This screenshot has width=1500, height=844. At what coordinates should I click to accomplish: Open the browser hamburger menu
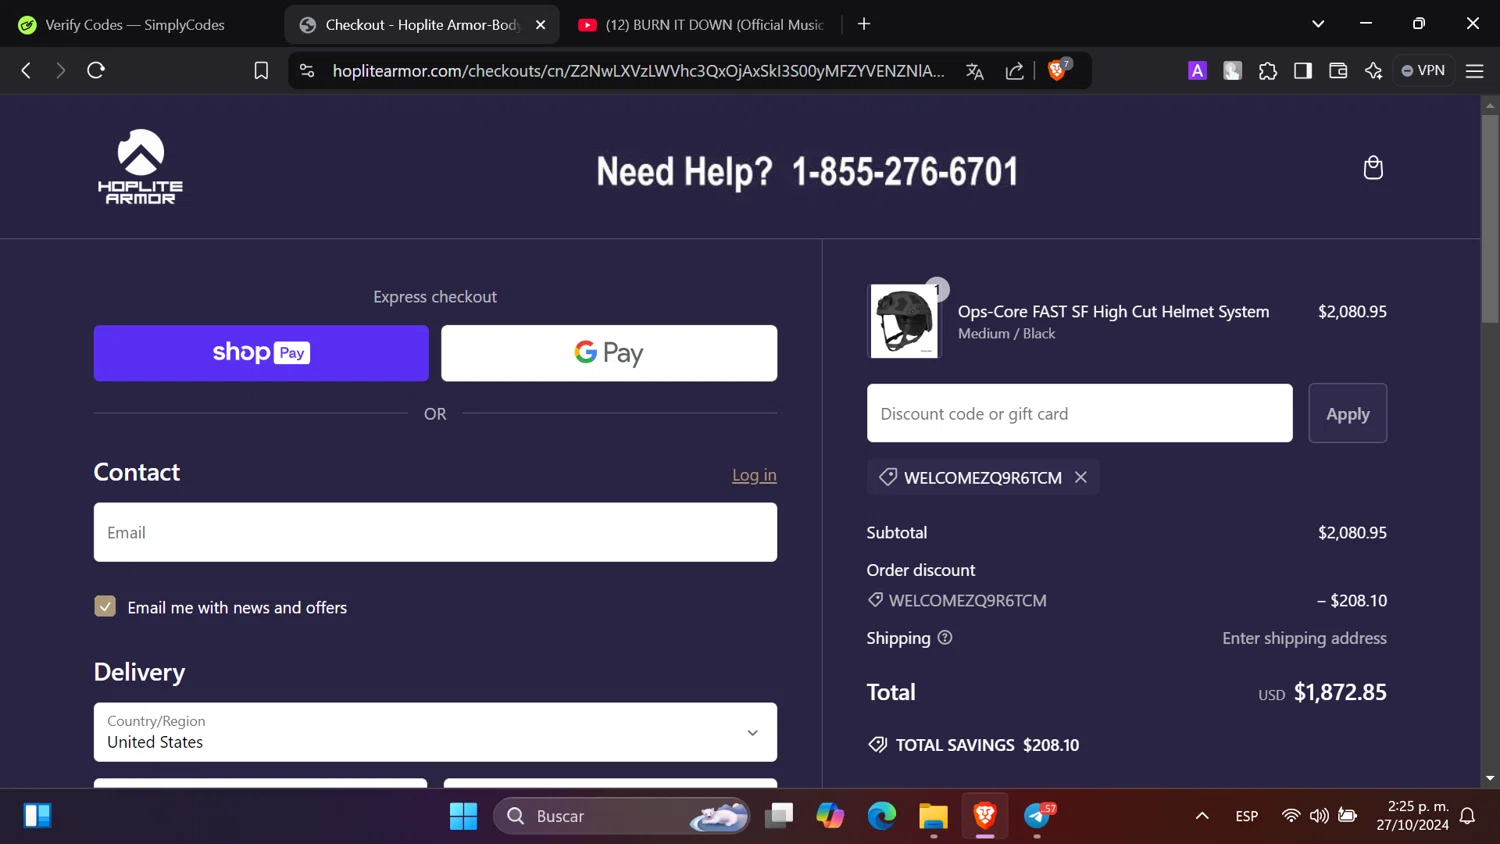pyautogui.click(x=1474, y=70)
